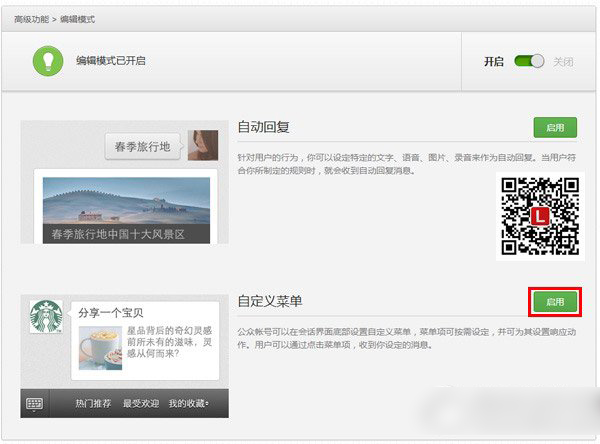Click the Starbucks logo avatar
This screenshot has width=600, height=444.
pos(46,316)
